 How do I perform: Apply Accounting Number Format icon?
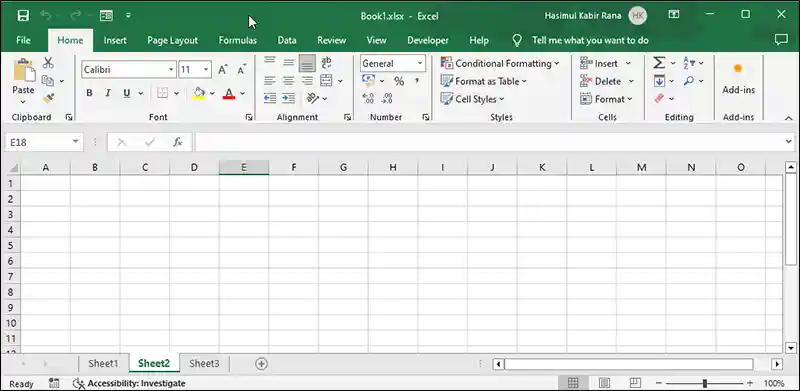click(368, 81)
